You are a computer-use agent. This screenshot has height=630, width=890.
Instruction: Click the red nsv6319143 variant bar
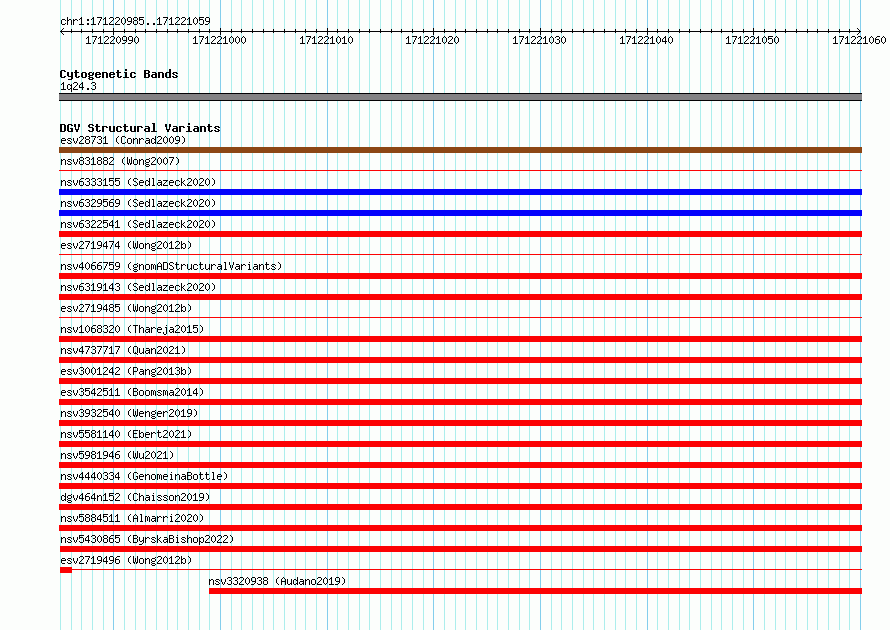coord(460,297)
